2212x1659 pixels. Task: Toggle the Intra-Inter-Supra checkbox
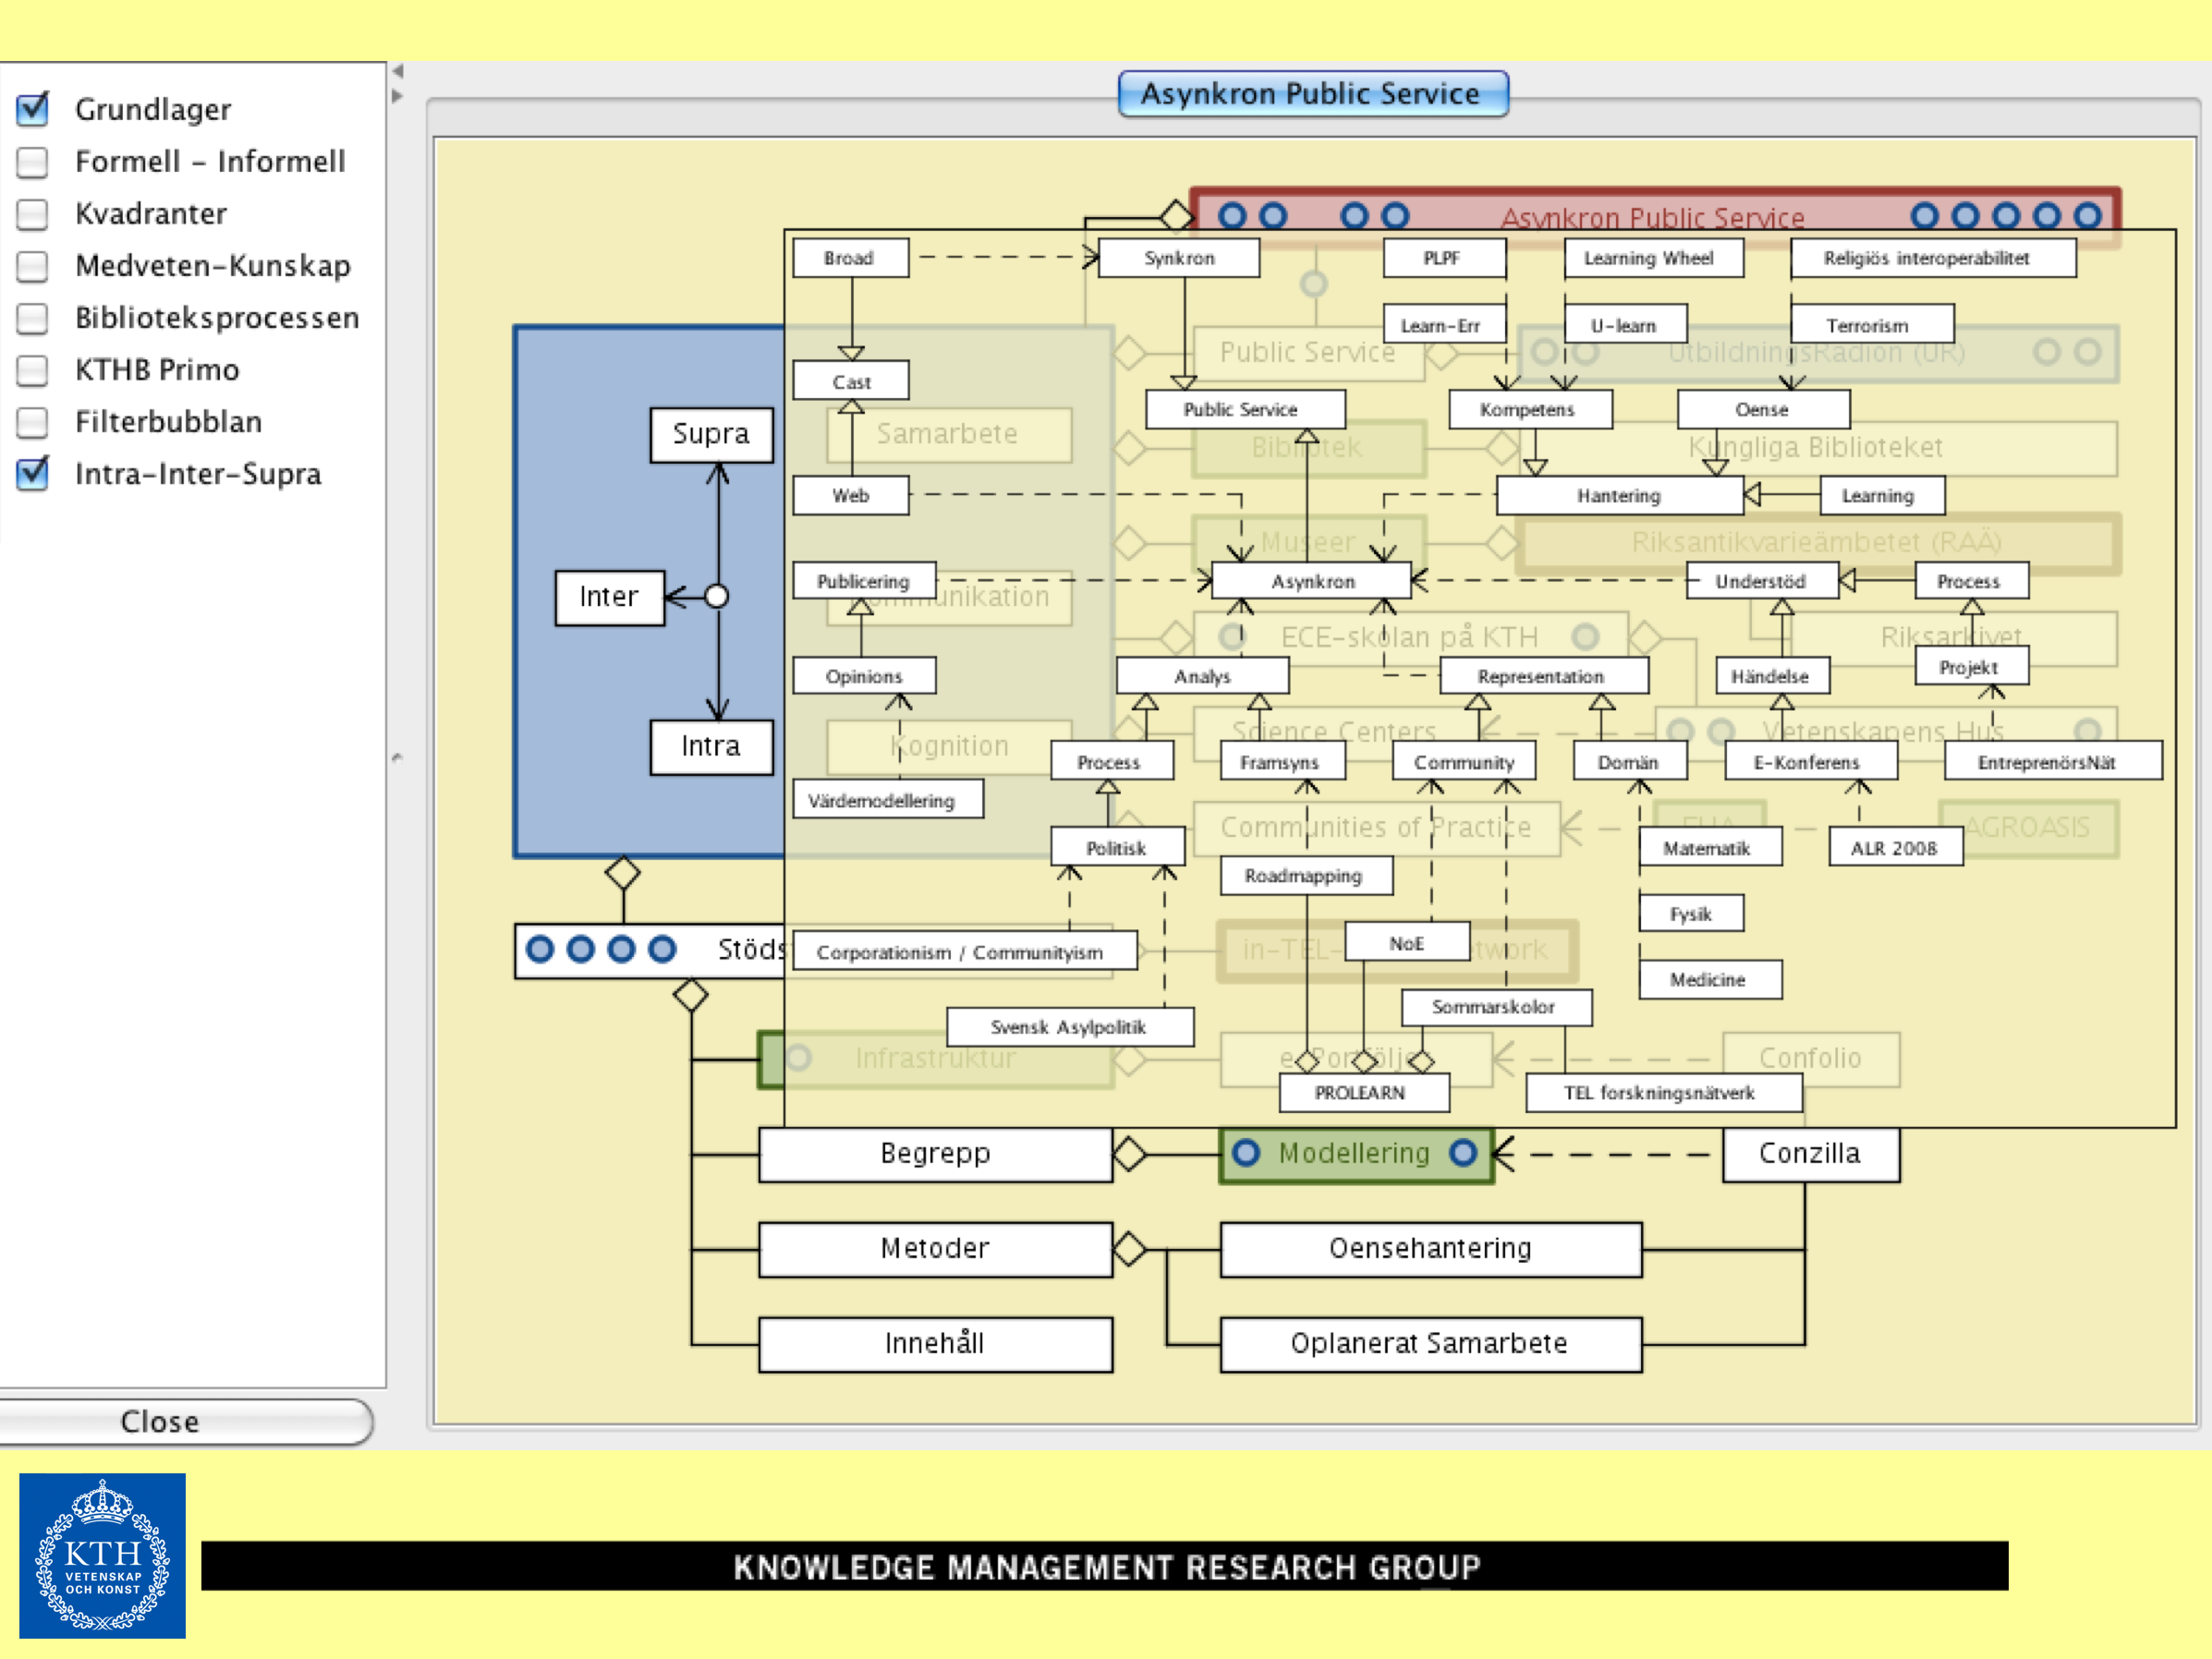coord(33,473)
